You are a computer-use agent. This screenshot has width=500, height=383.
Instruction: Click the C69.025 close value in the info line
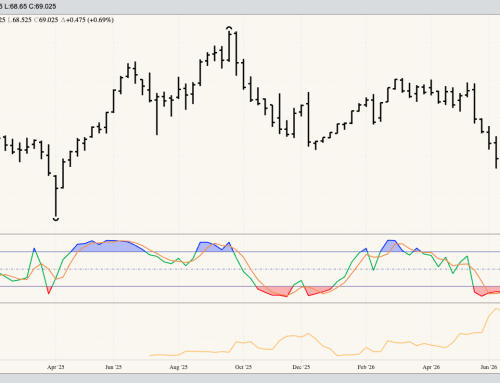(x=46, y=20)
